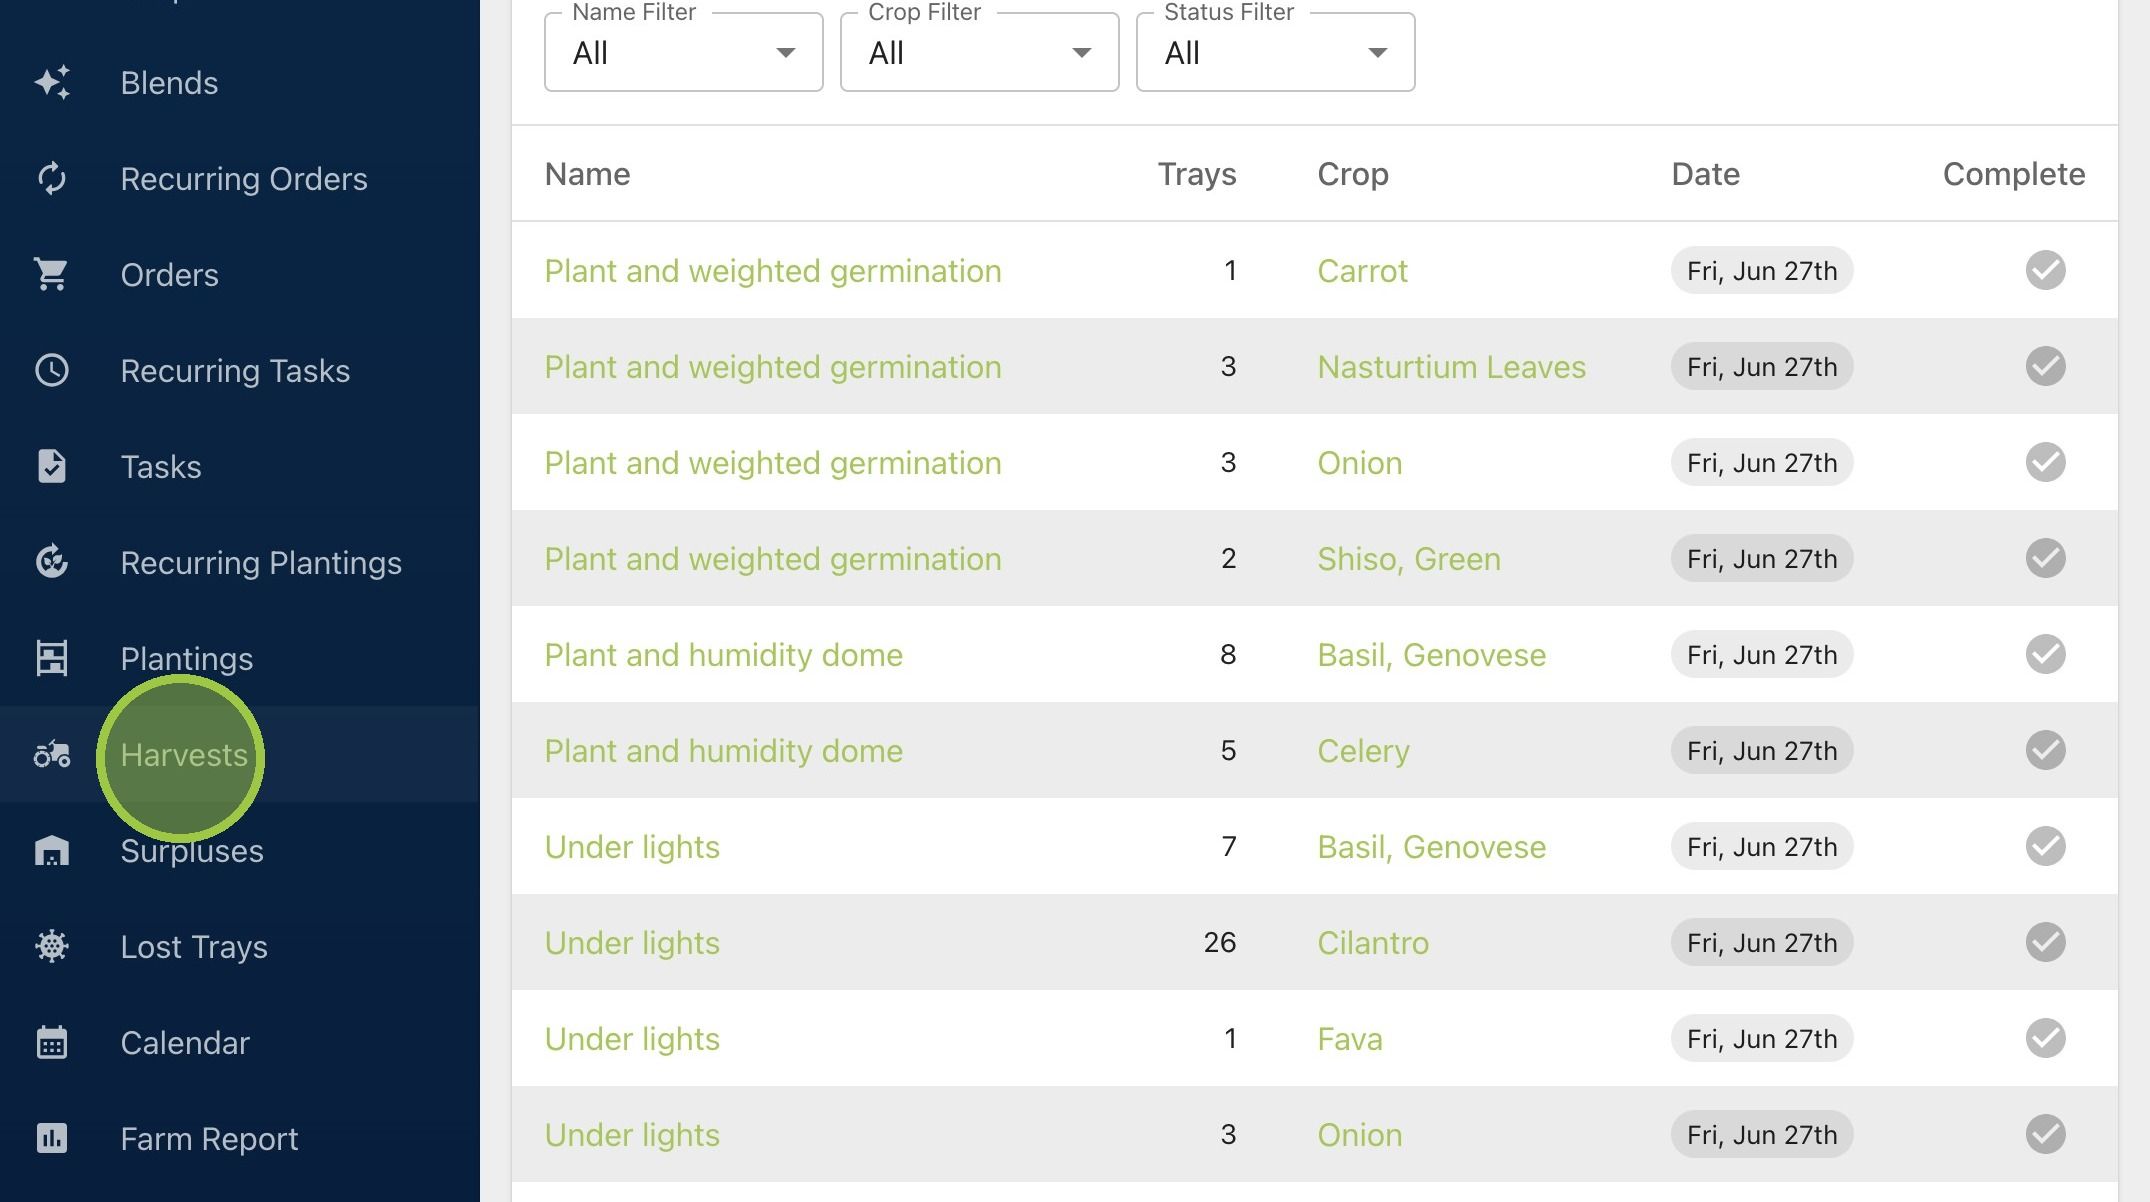Open Plant and humidity dome for Basil
The image size is (2150, 1202).
coord(723,655)
